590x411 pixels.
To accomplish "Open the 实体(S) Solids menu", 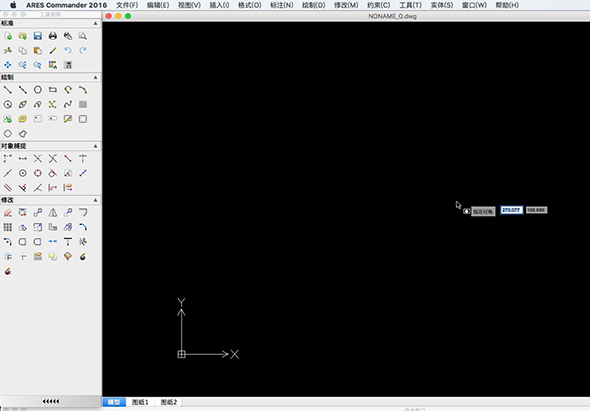I will 442,5.
